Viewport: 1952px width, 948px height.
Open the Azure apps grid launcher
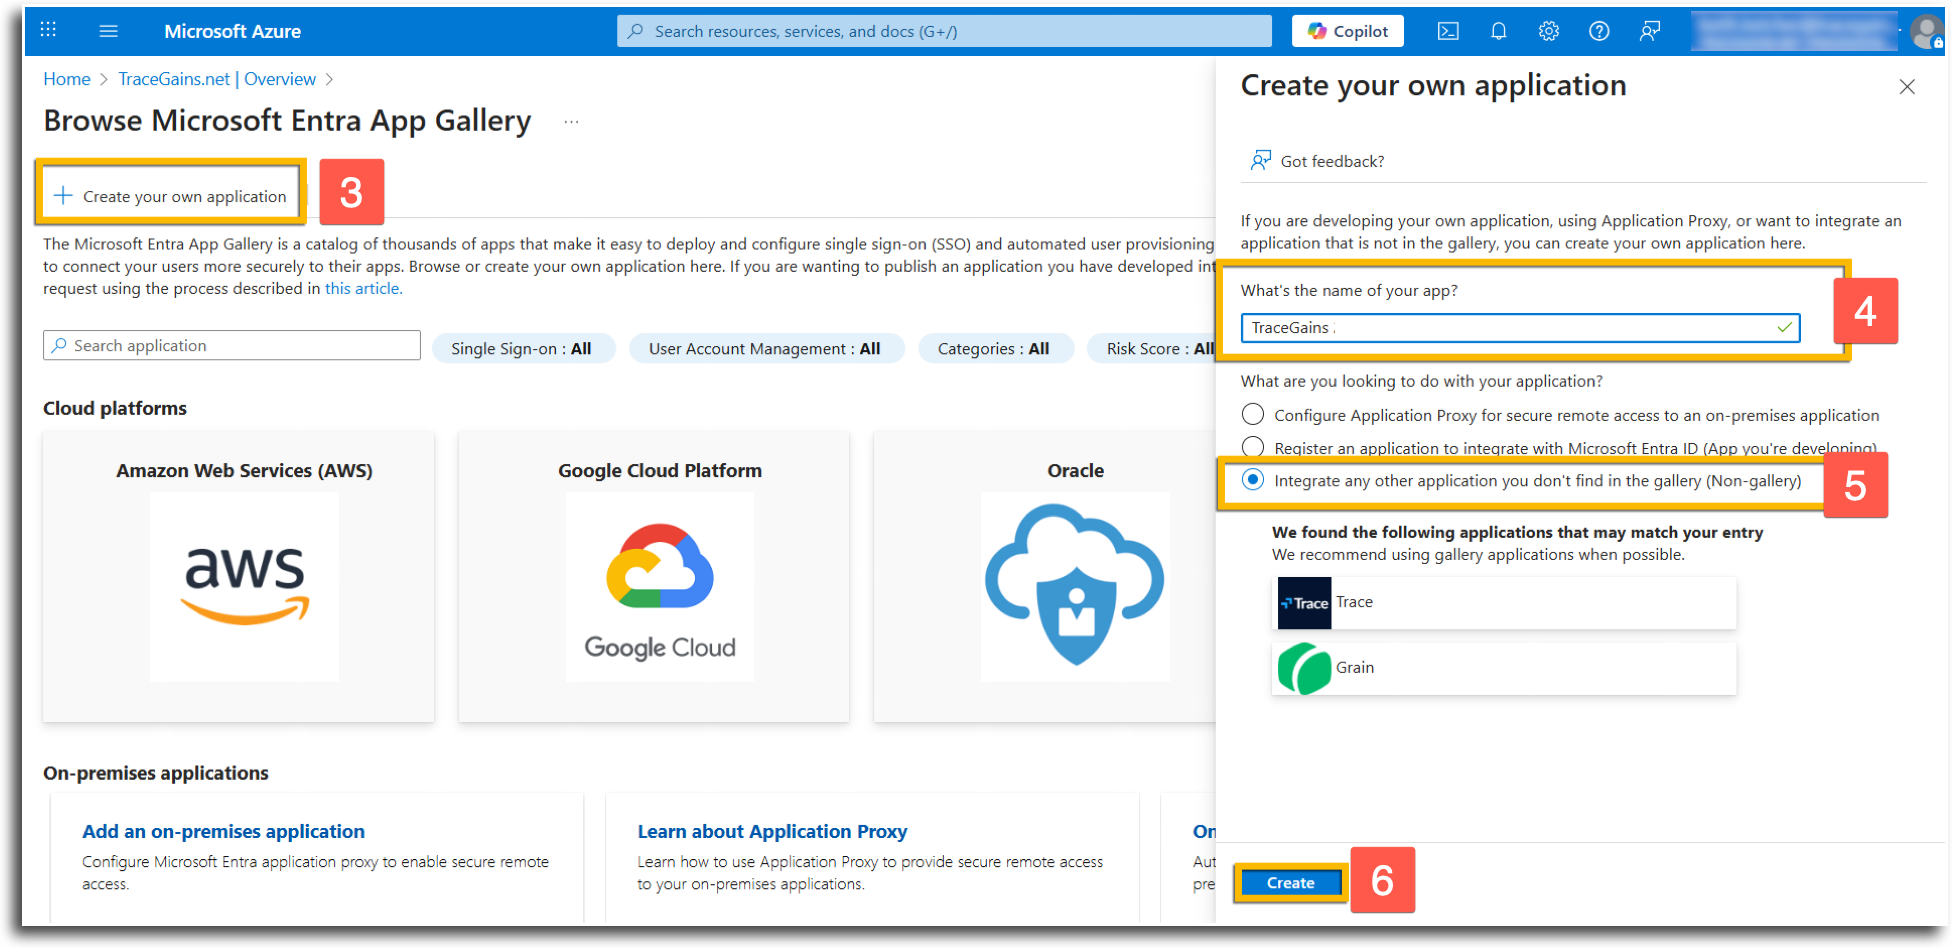click(48, 30)
